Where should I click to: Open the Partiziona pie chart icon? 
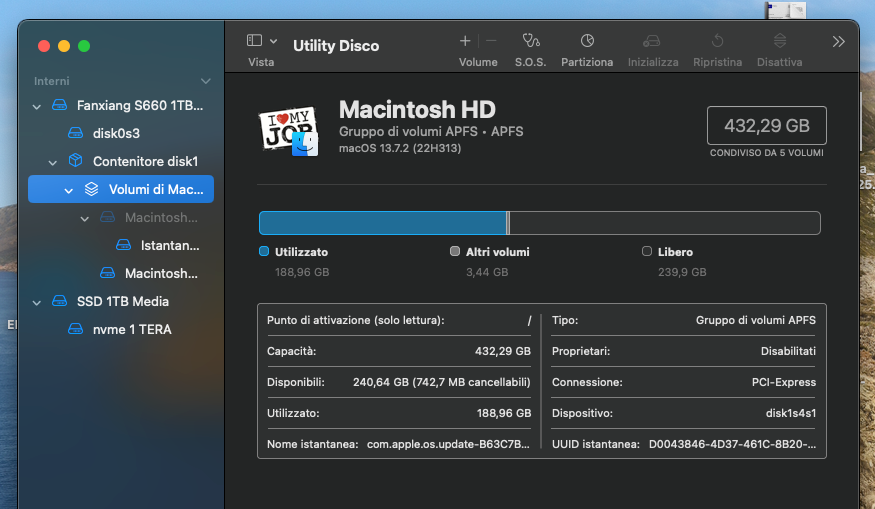[587, 41]
